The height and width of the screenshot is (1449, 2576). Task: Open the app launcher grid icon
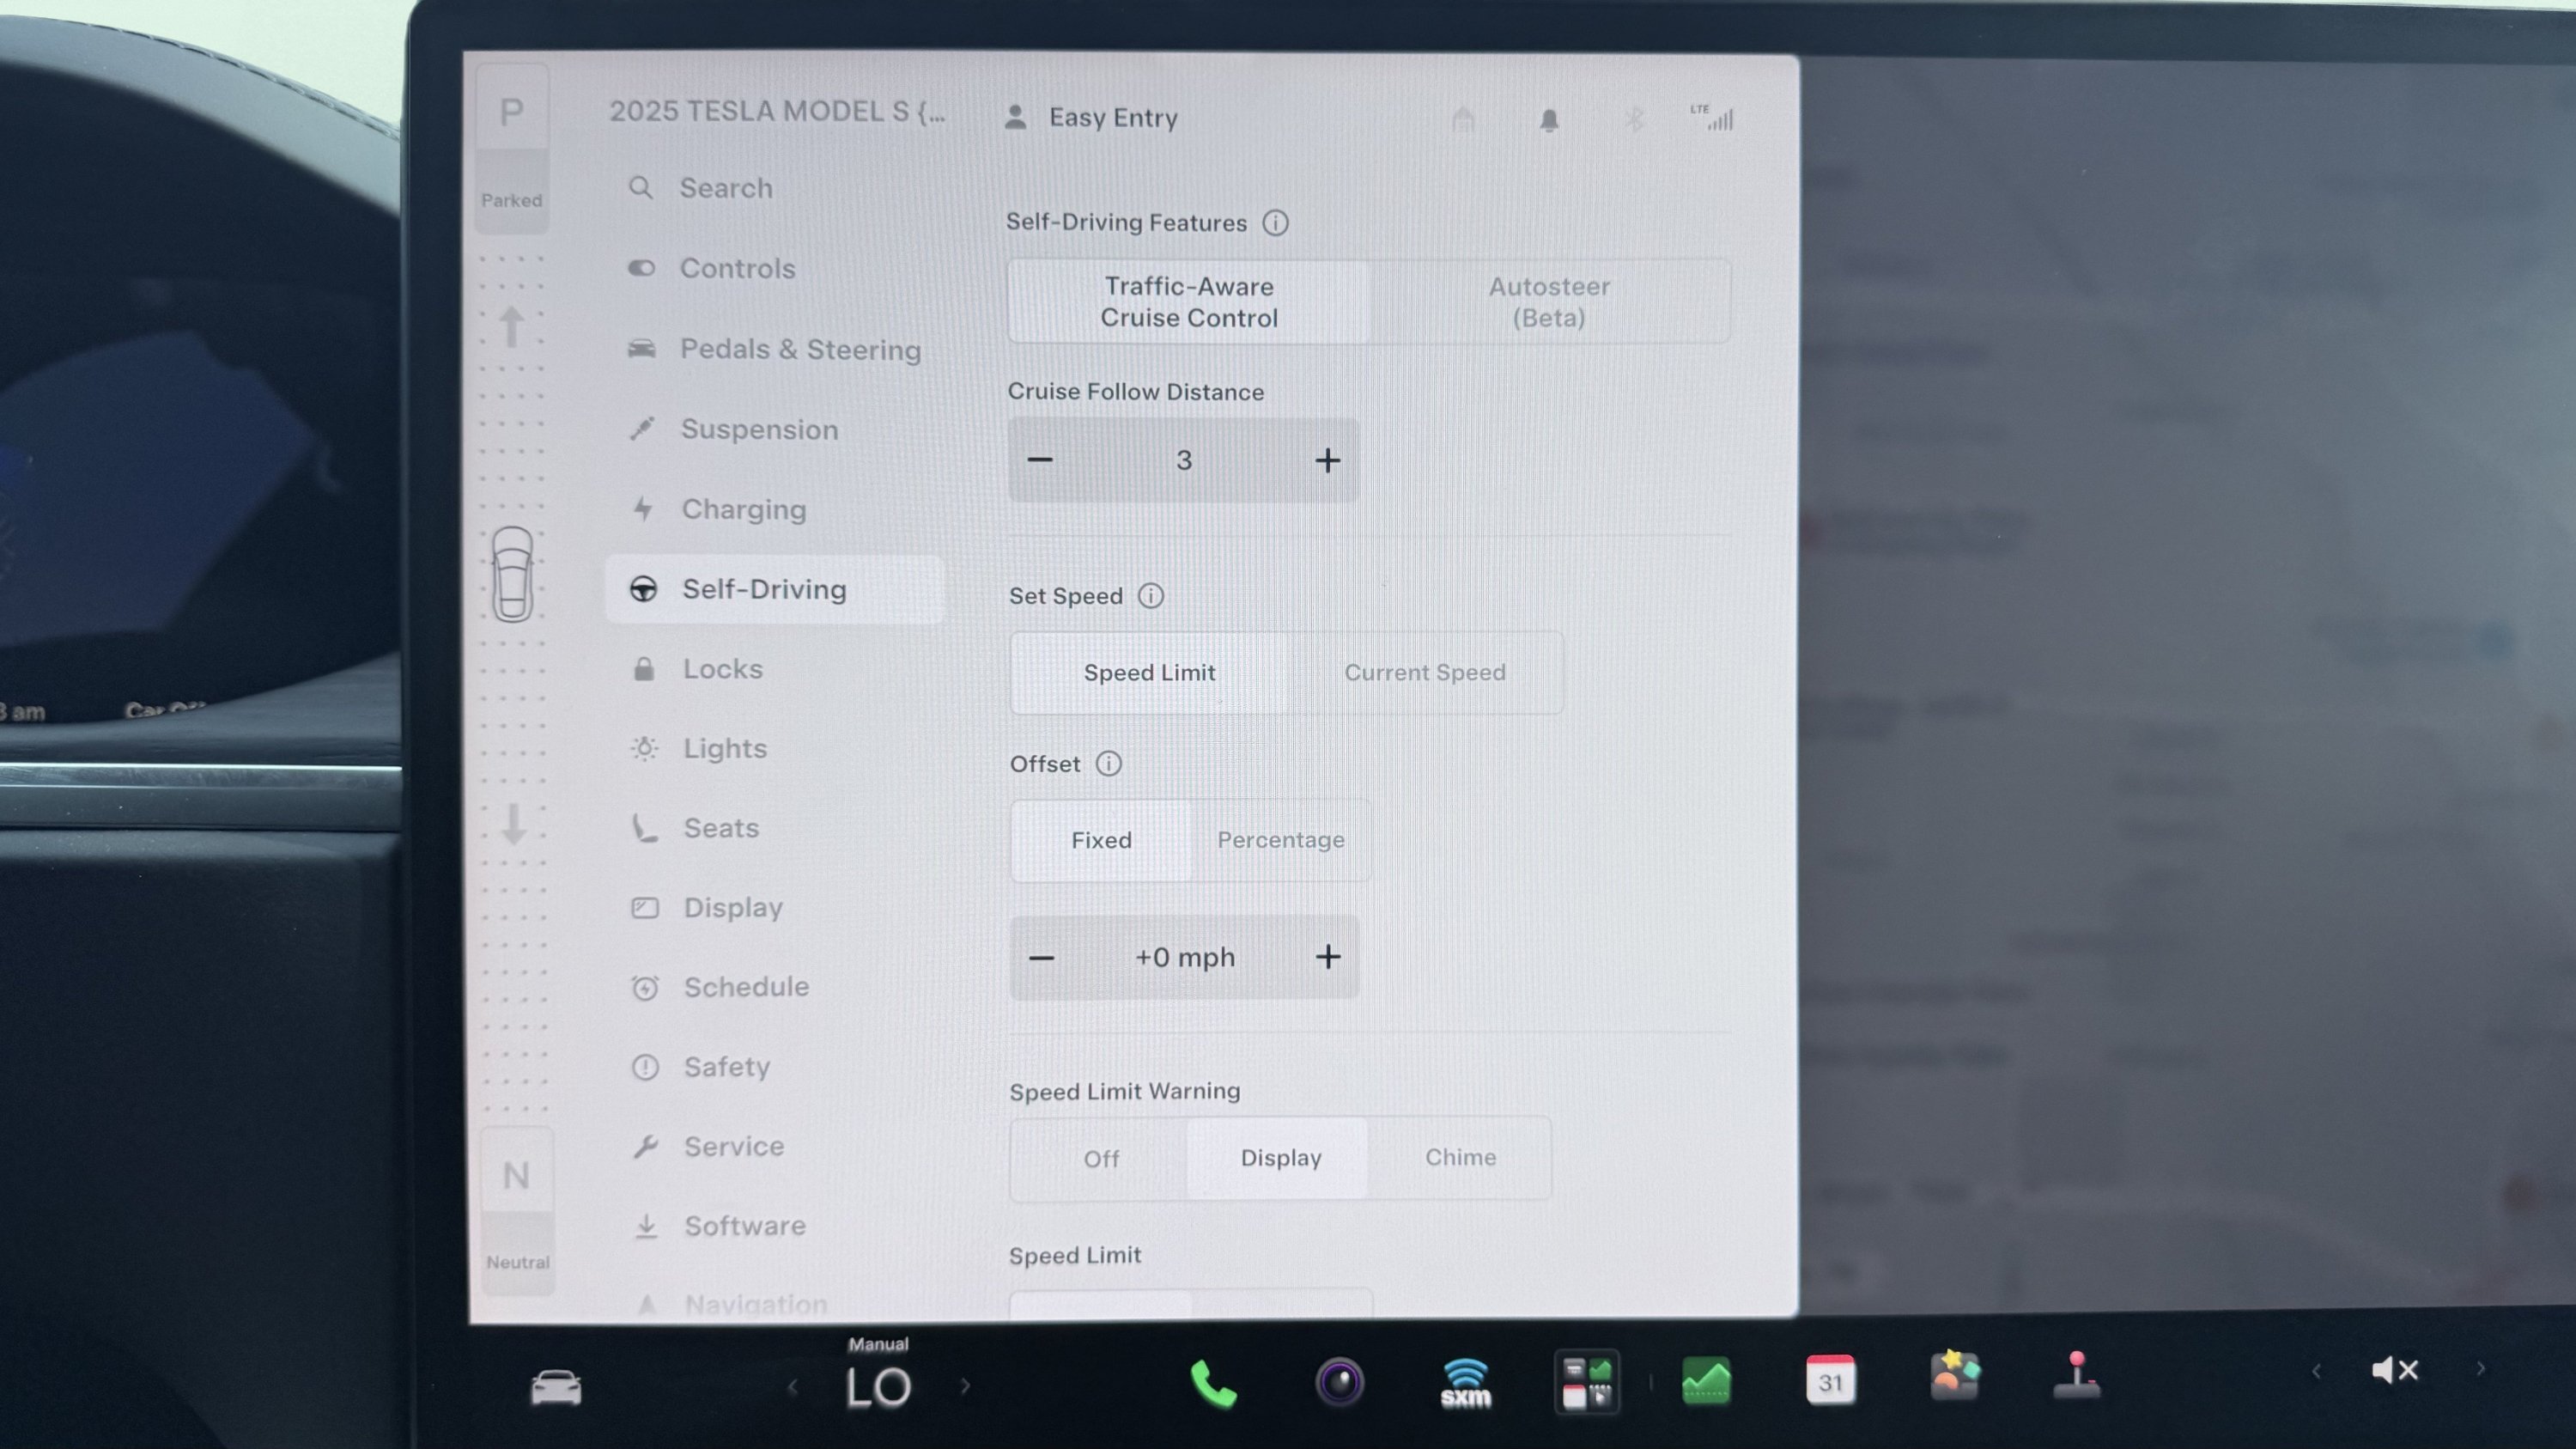tap(1587, 1383)
